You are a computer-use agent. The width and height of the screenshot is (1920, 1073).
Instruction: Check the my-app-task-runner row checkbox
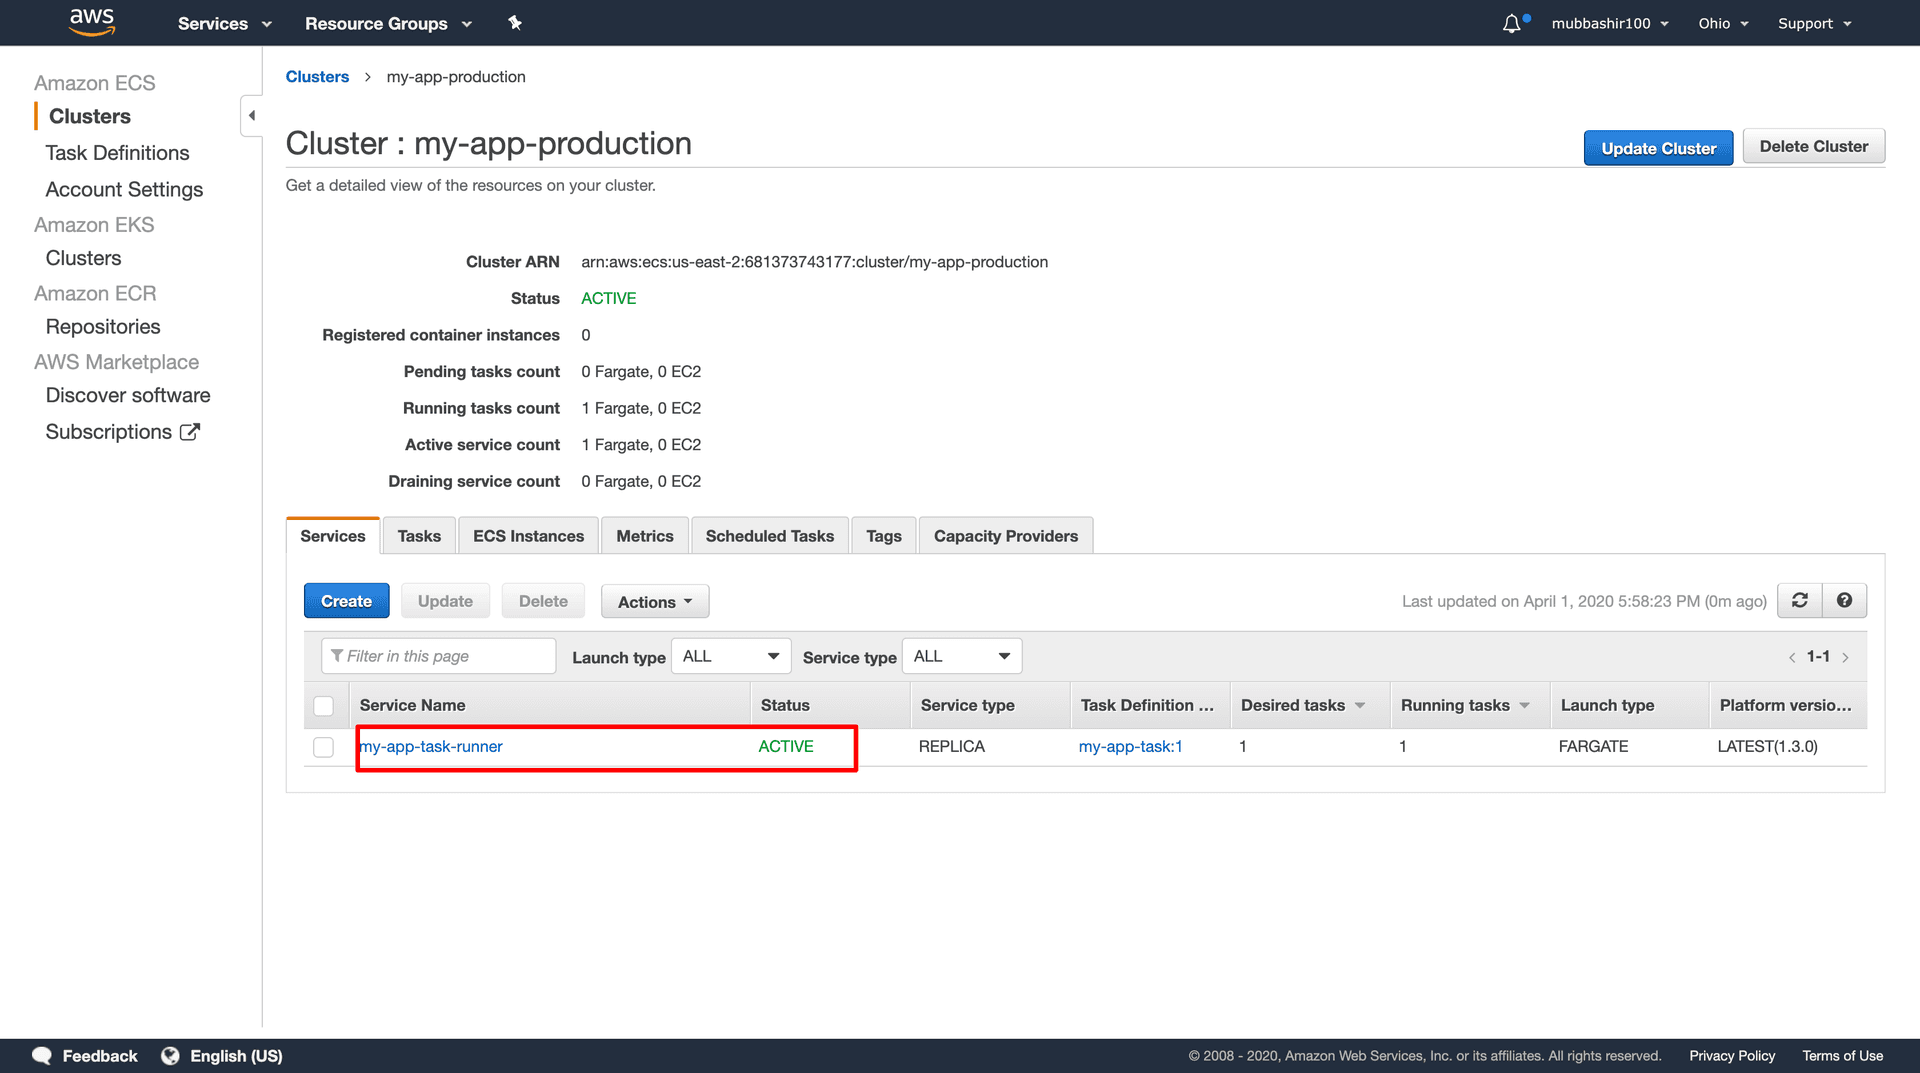click(324, 747)
